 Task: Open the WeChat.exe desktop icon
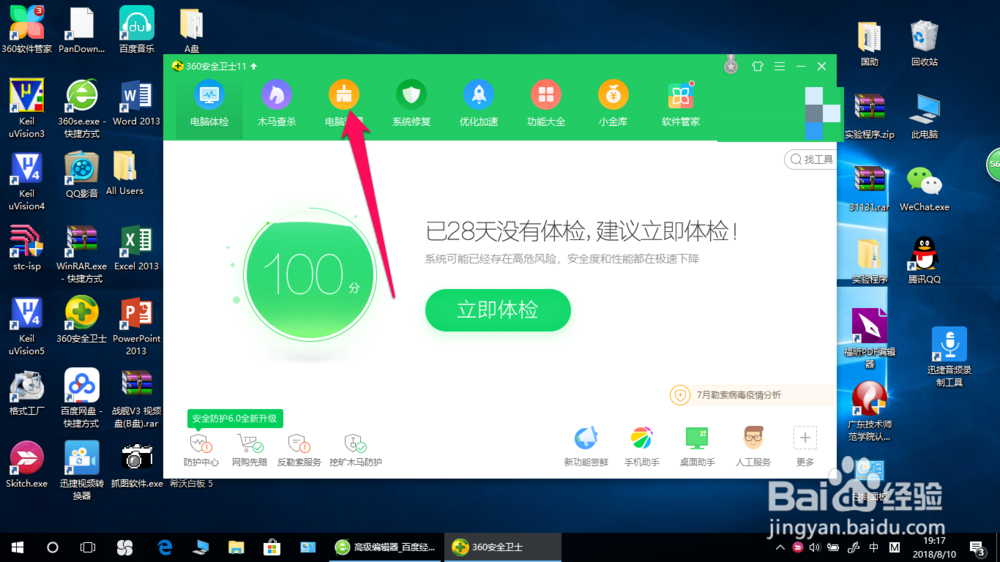924,189
